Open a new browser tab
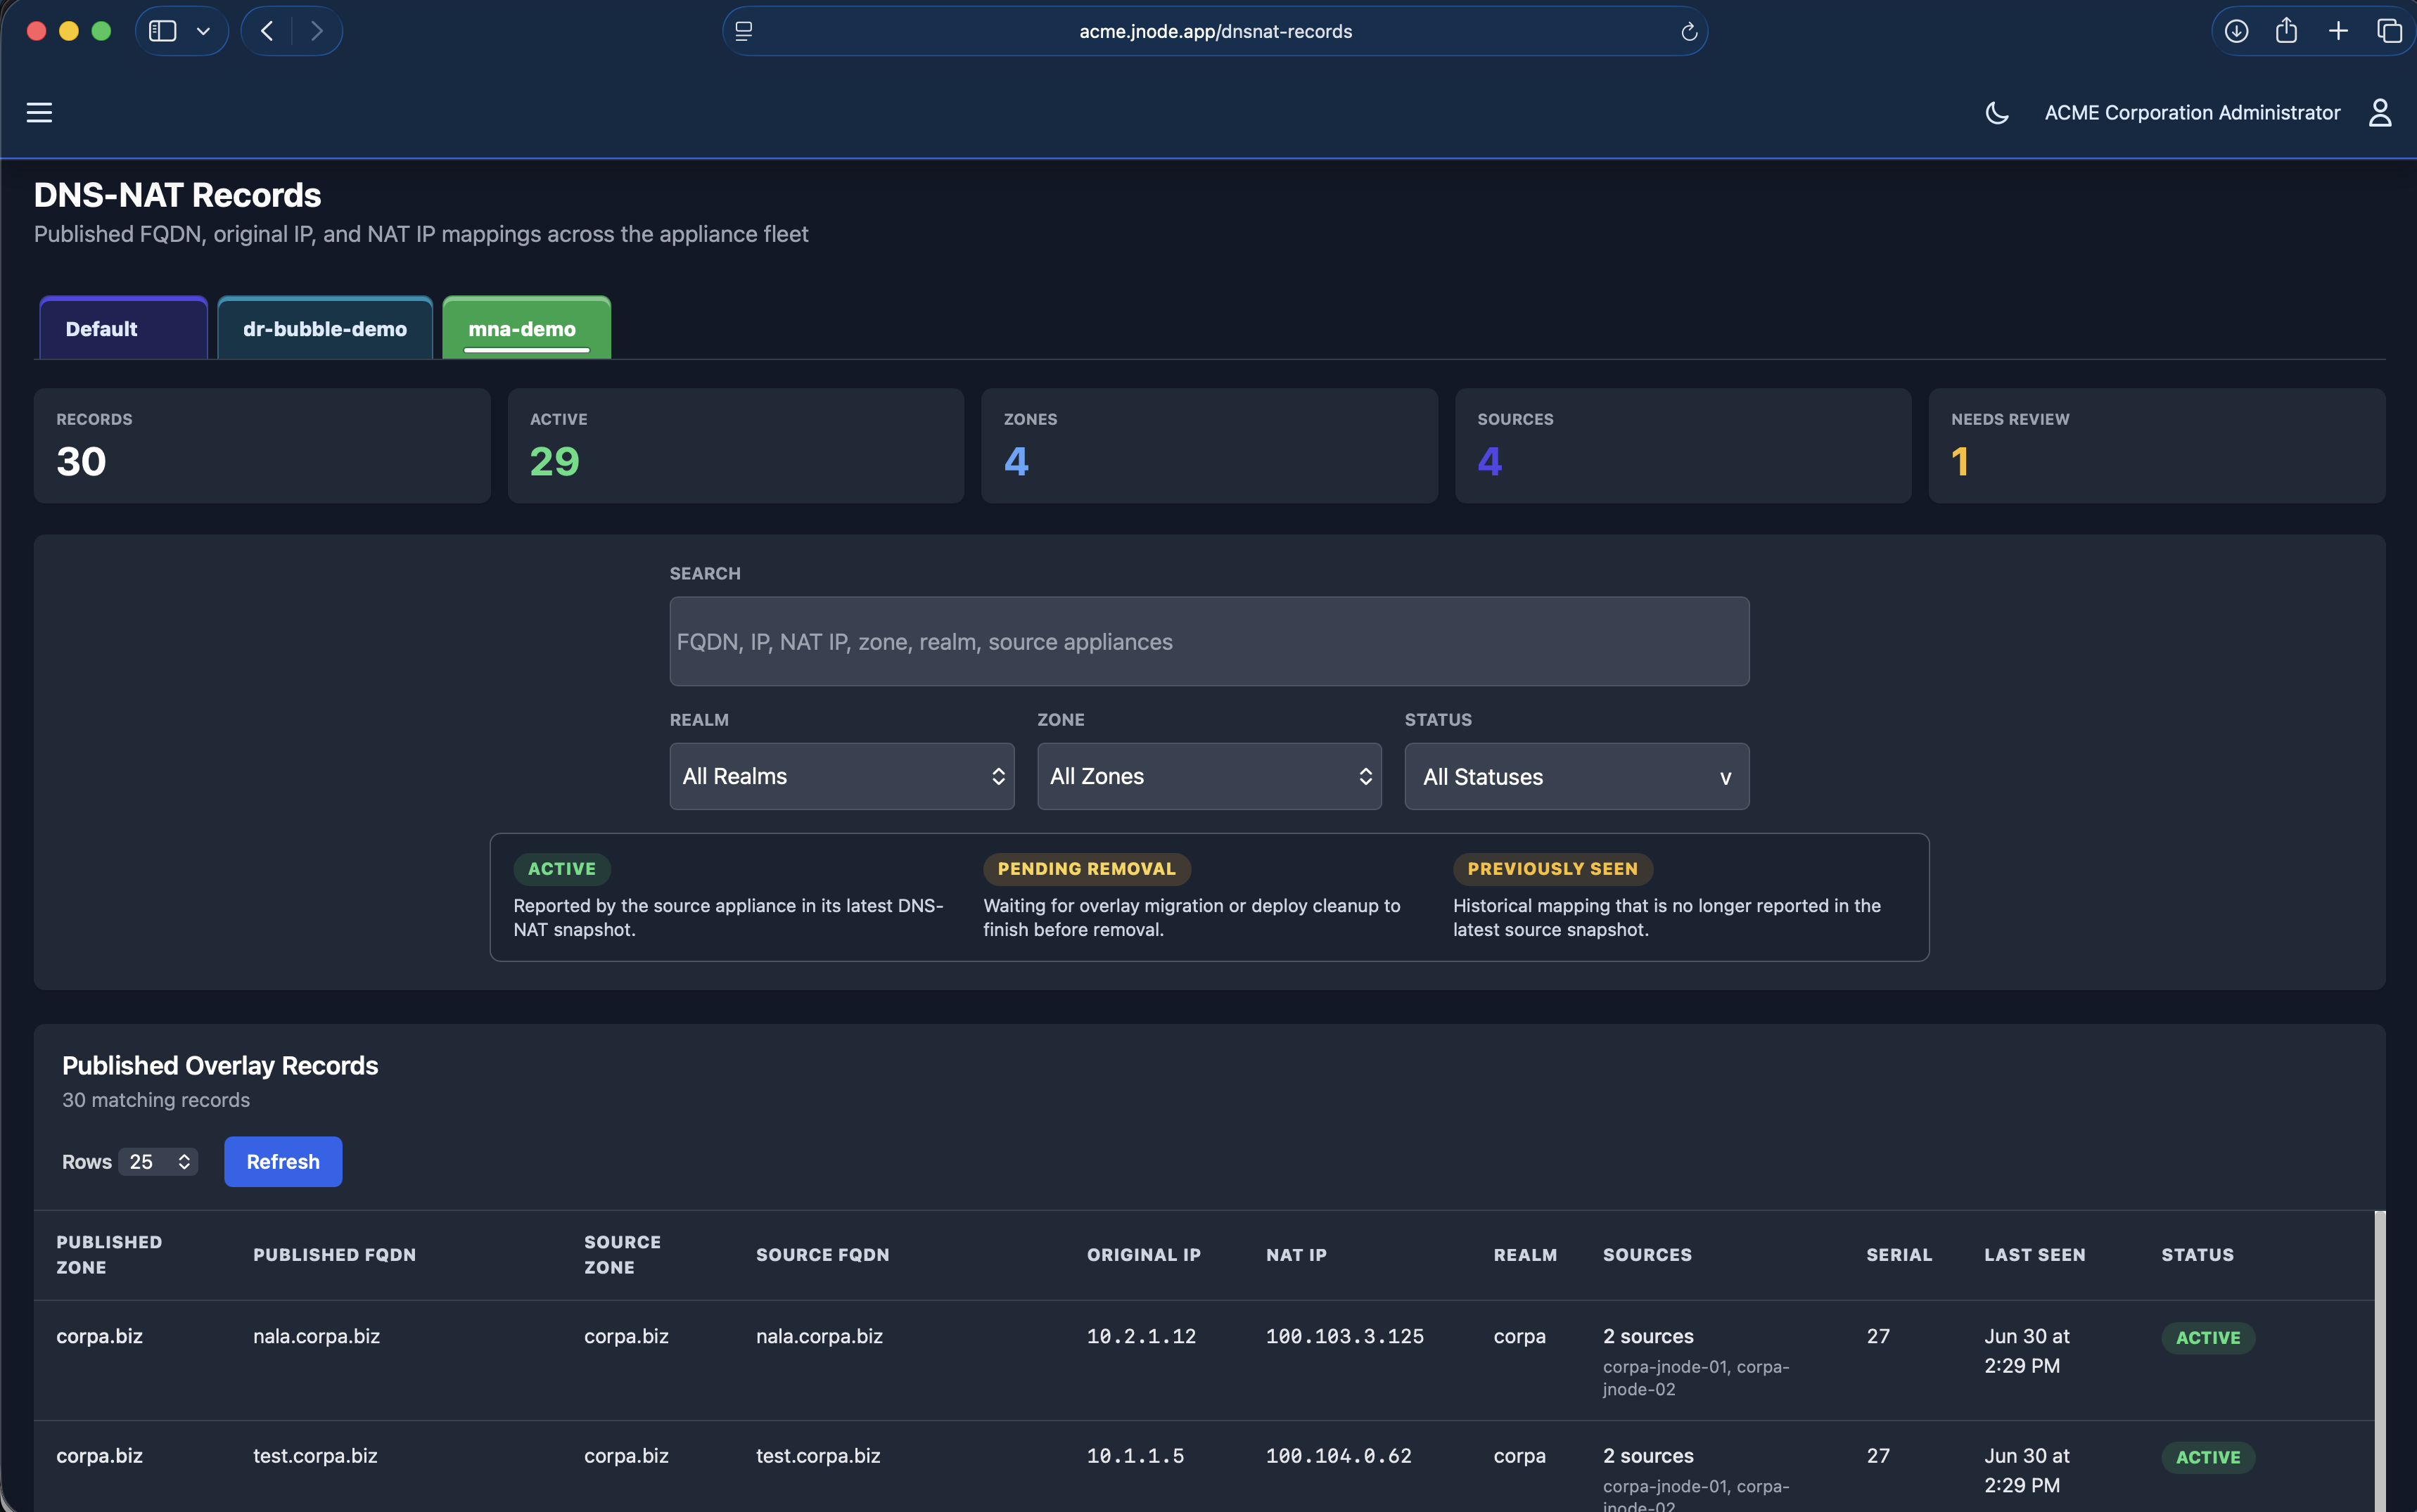The height and width of the screenshot is (1512, 2417). tap(2338, 31)
